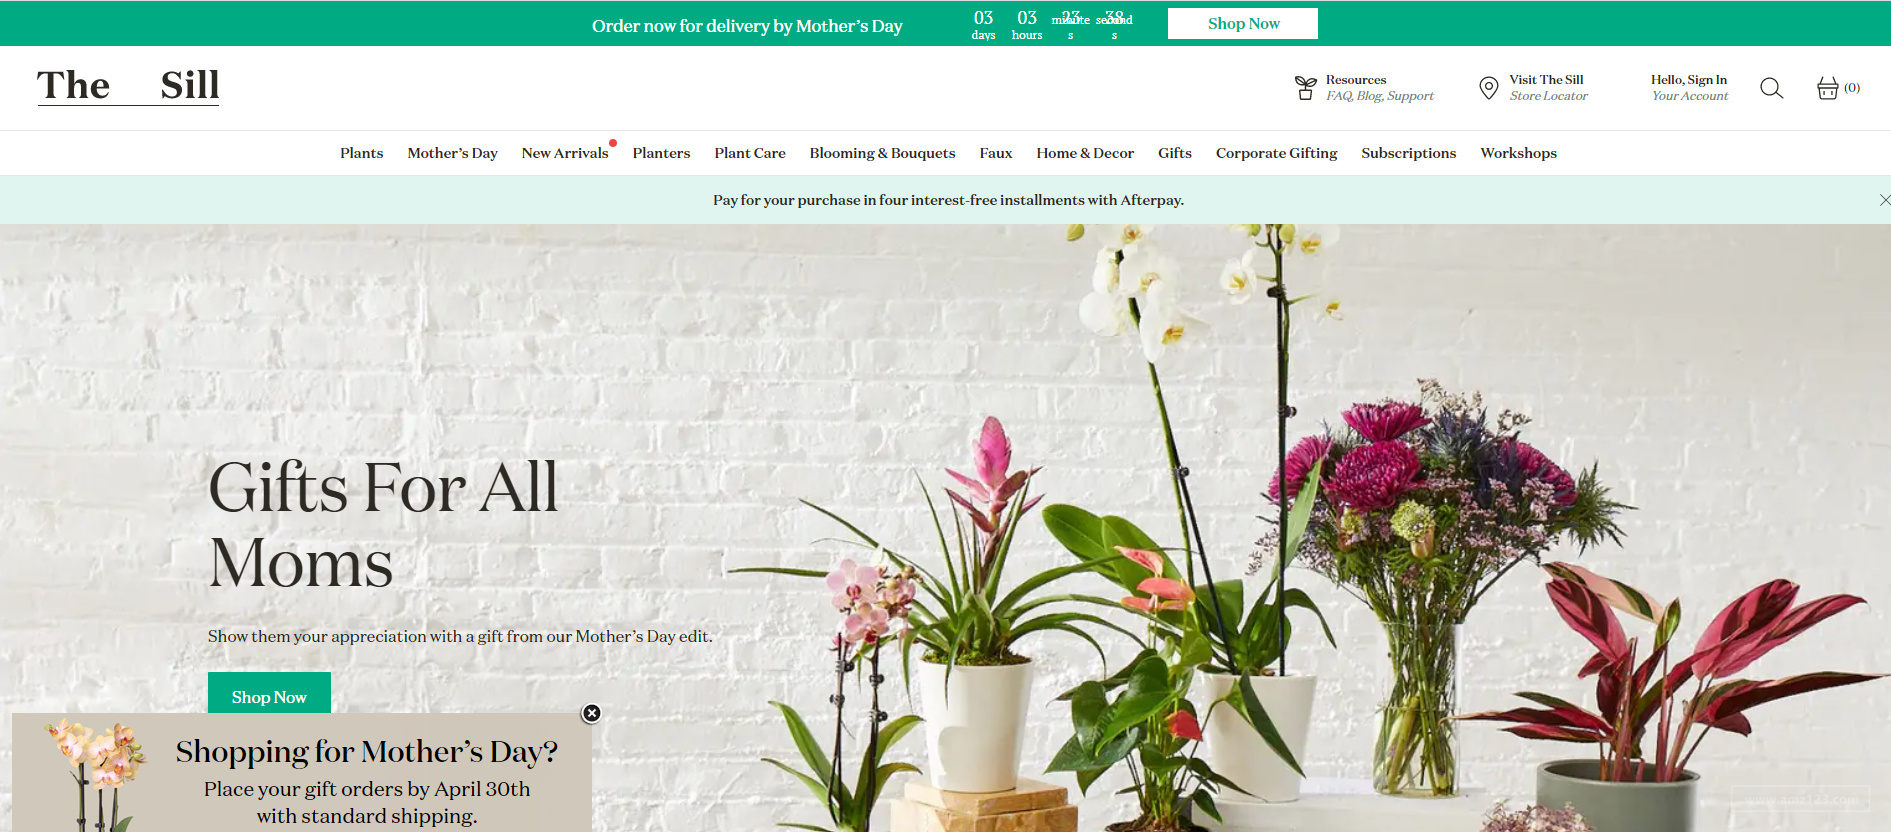This screenshot has width=1891, height=832.
Task: Expand the Planters navigation menu
Action: [661, 153]
